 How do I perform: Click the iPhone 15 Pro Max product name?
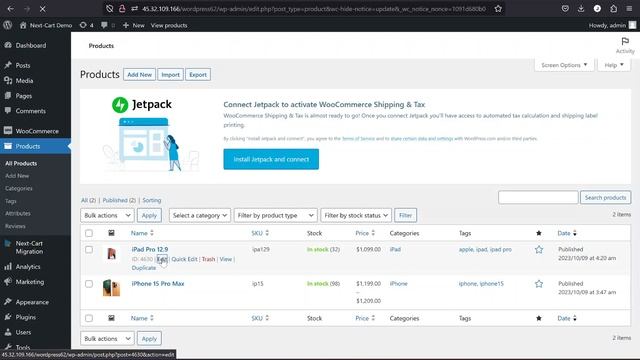[158, 284]
